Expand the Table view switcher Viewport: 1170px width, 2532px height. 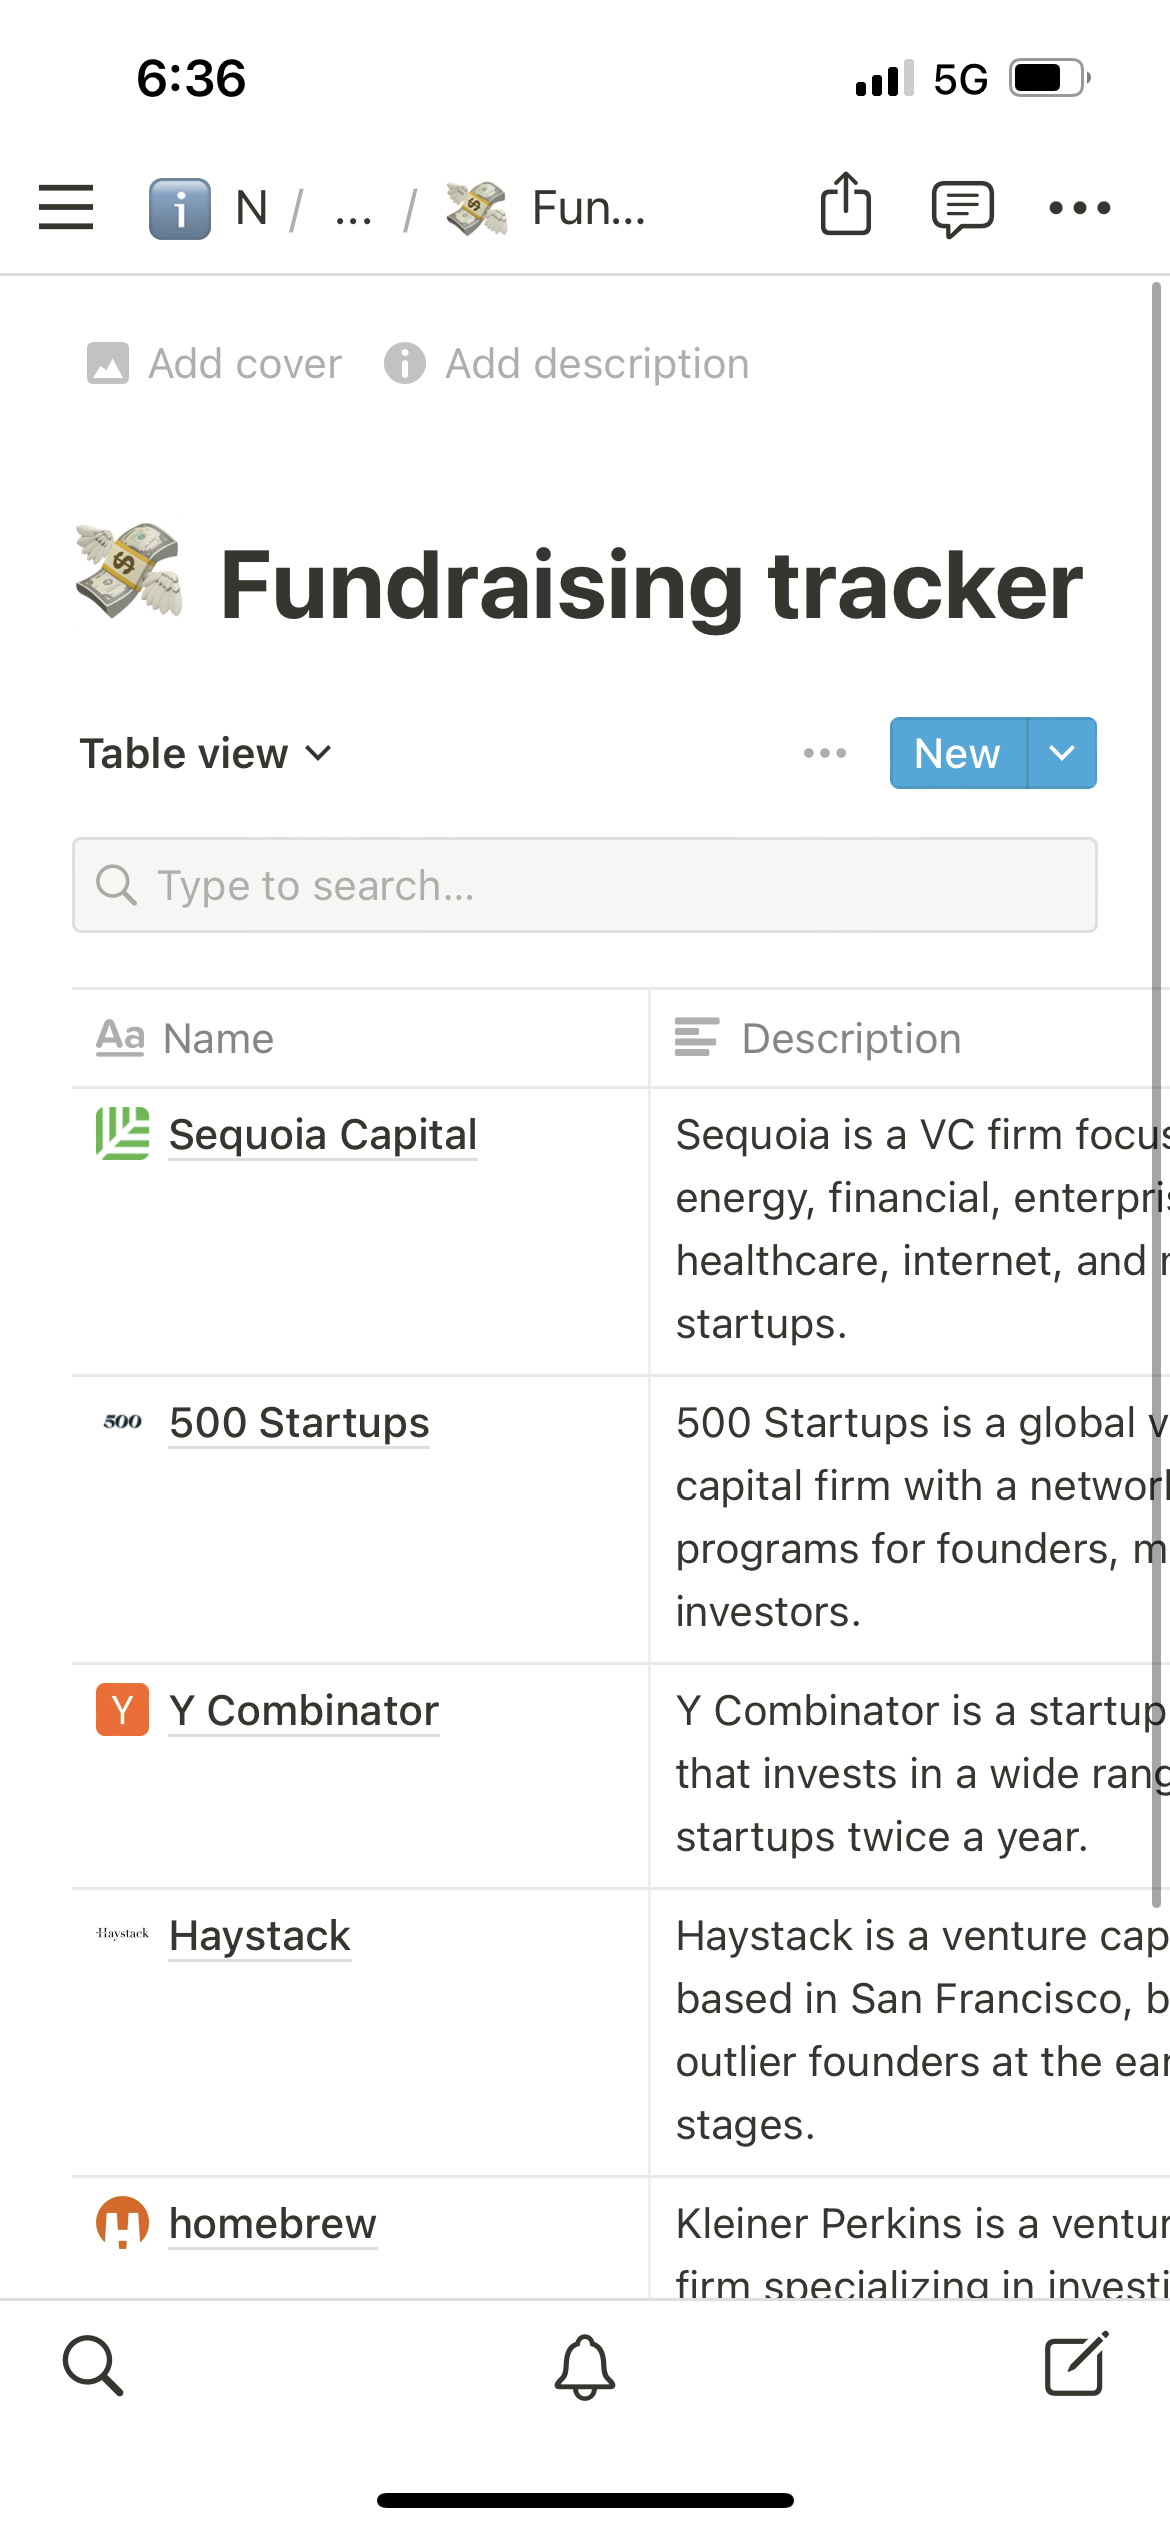click(x=206, y=753)
